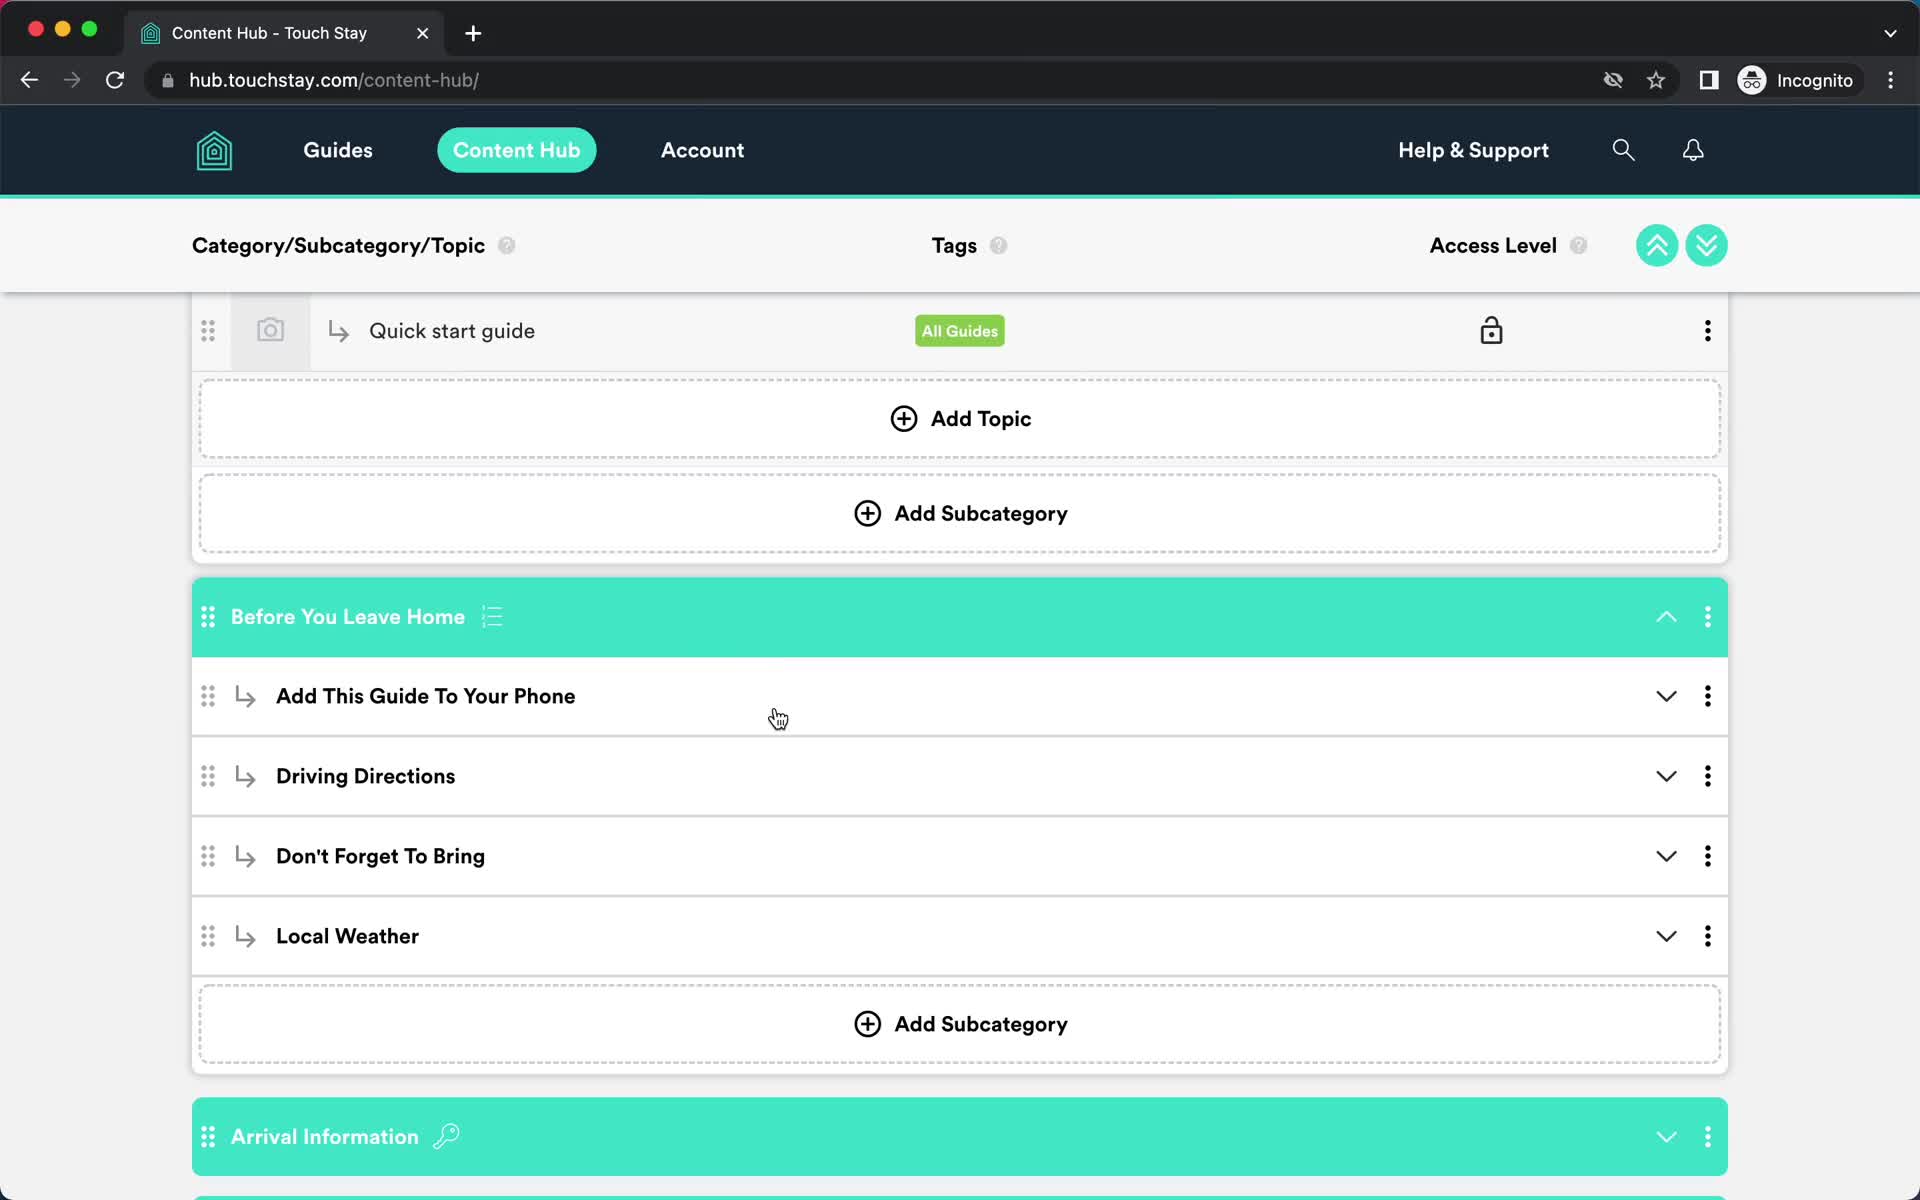Viewport: 1920px width, 1200px height.
Task: Close the Content Hub browser tab
Action: click(x=422, y=33)
